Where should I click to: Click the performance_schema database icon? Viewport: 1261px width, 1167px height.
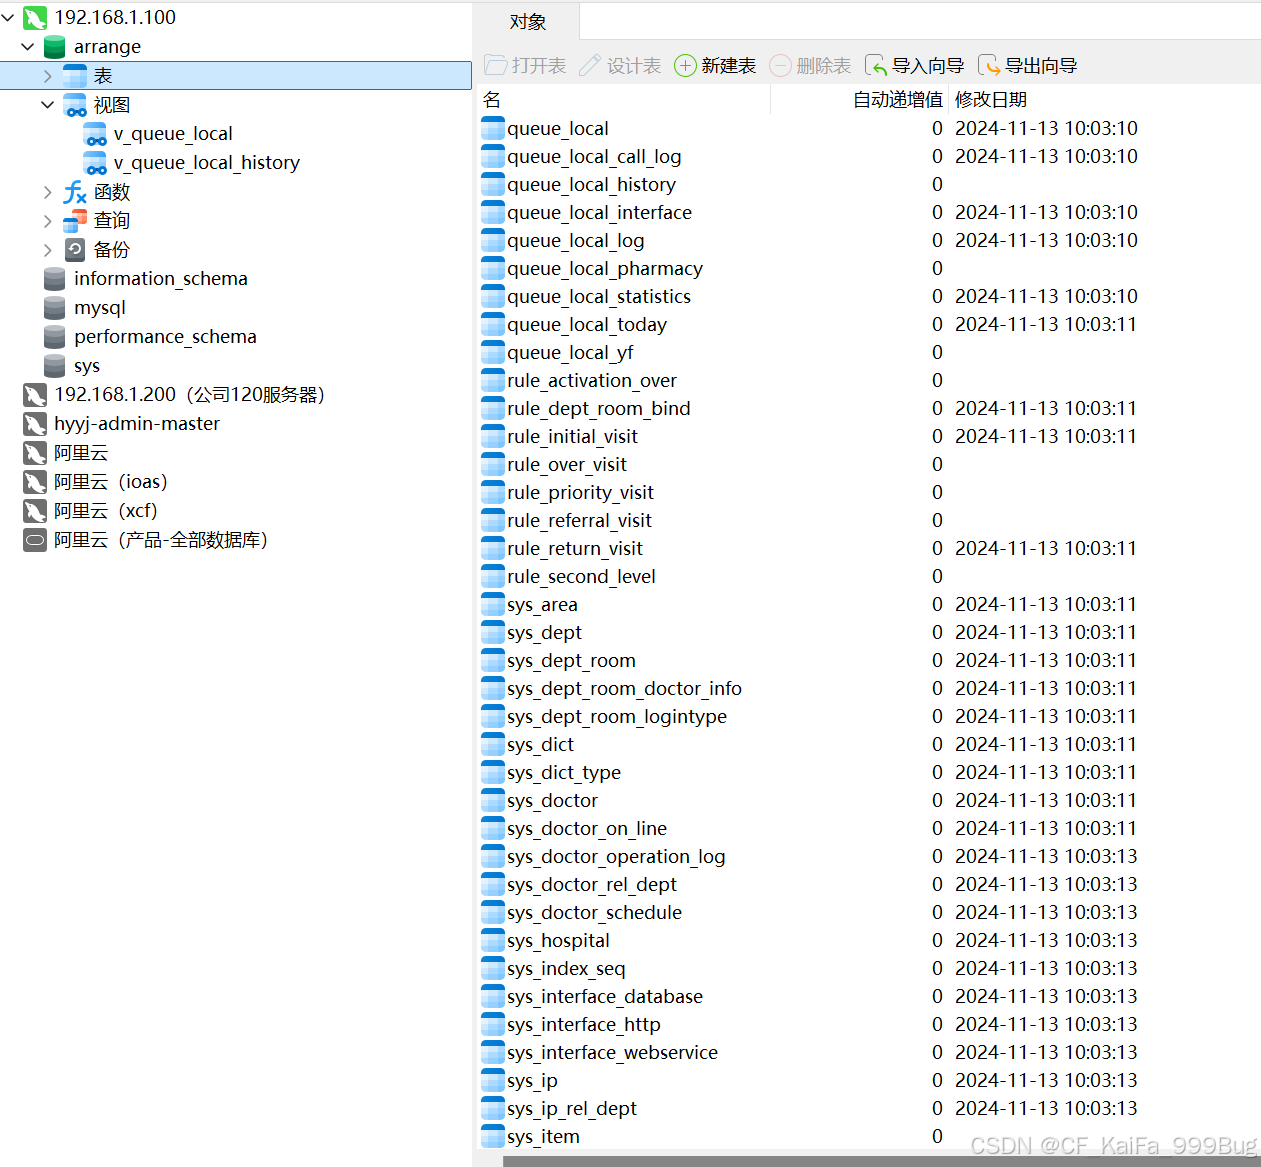[55, 337]
